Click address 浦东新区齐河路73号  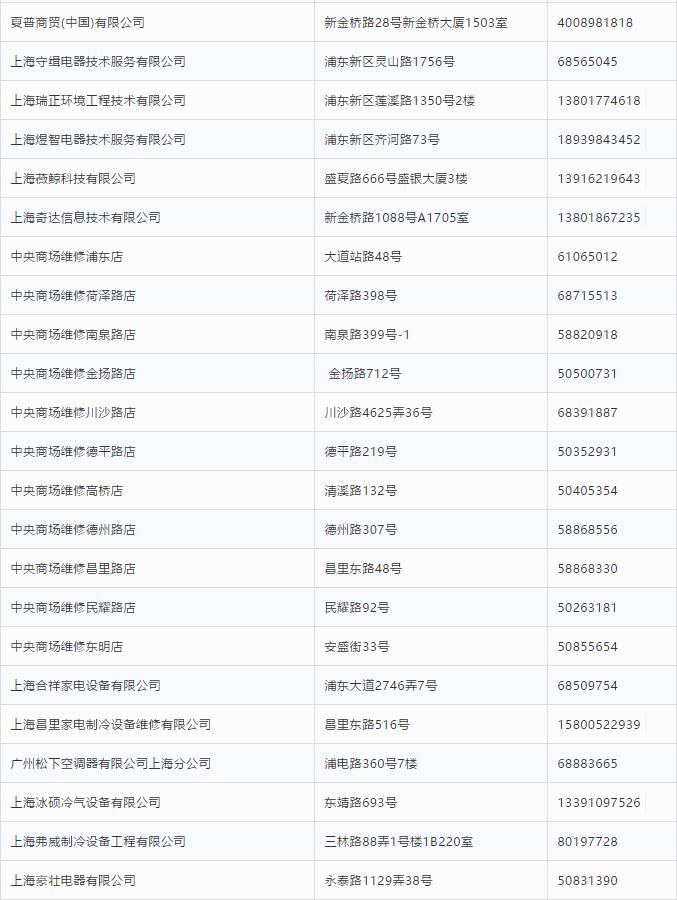(382, 139)
